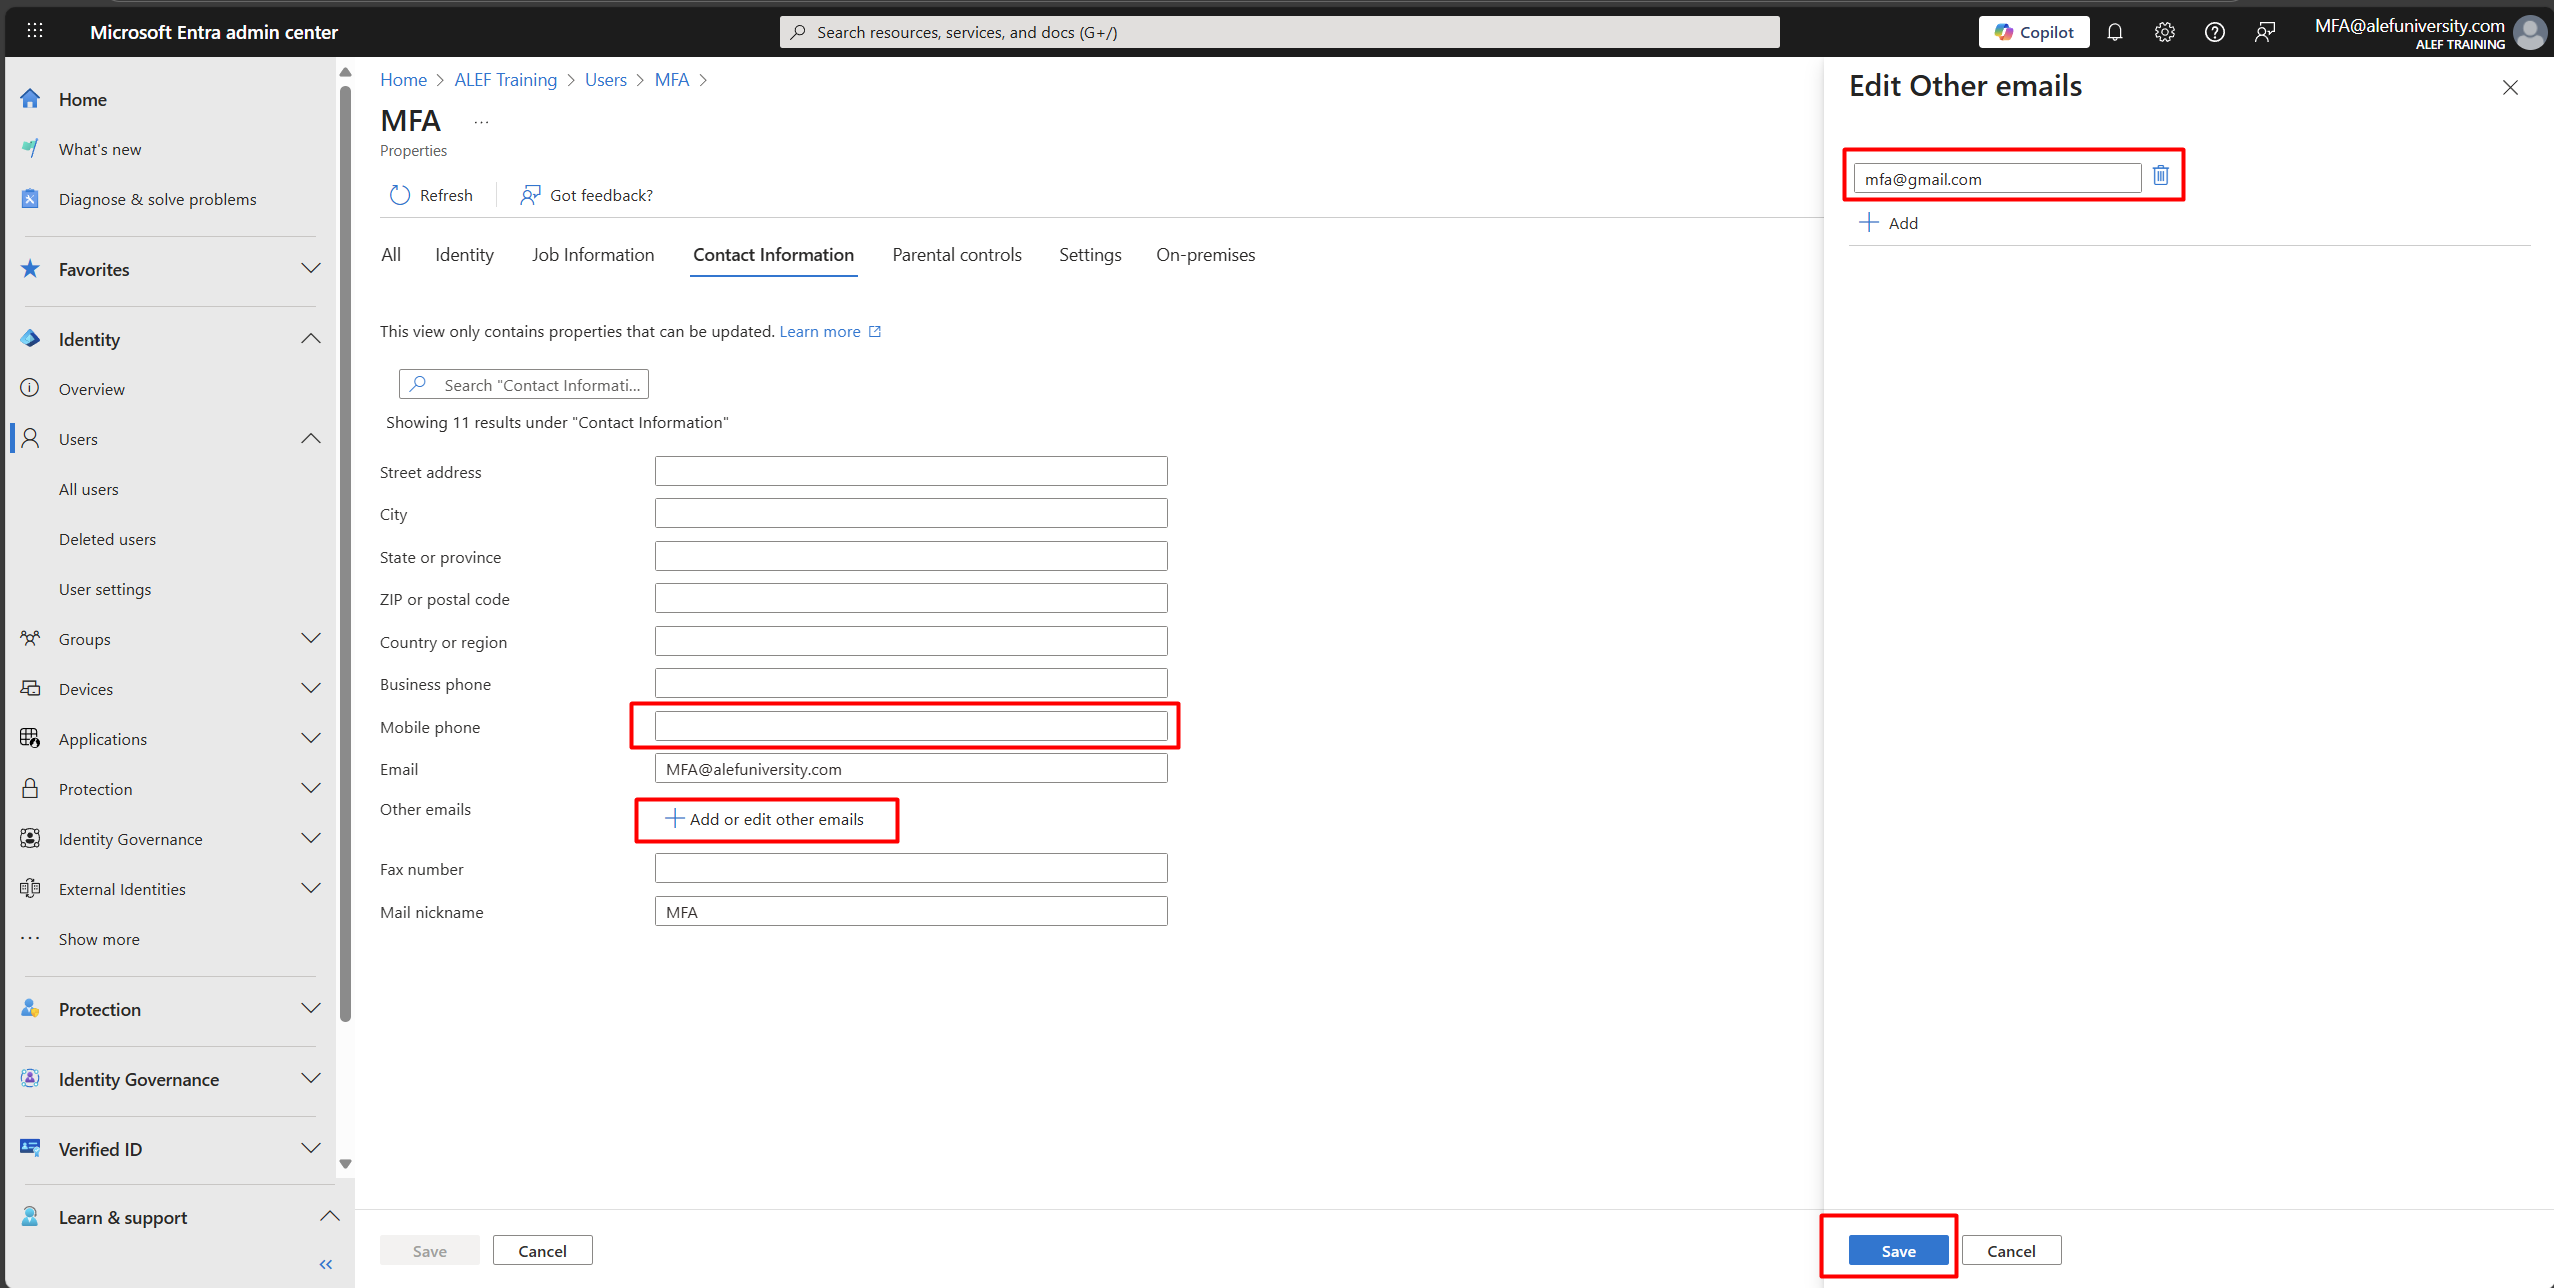Click the Street address input field

[911, 471]
